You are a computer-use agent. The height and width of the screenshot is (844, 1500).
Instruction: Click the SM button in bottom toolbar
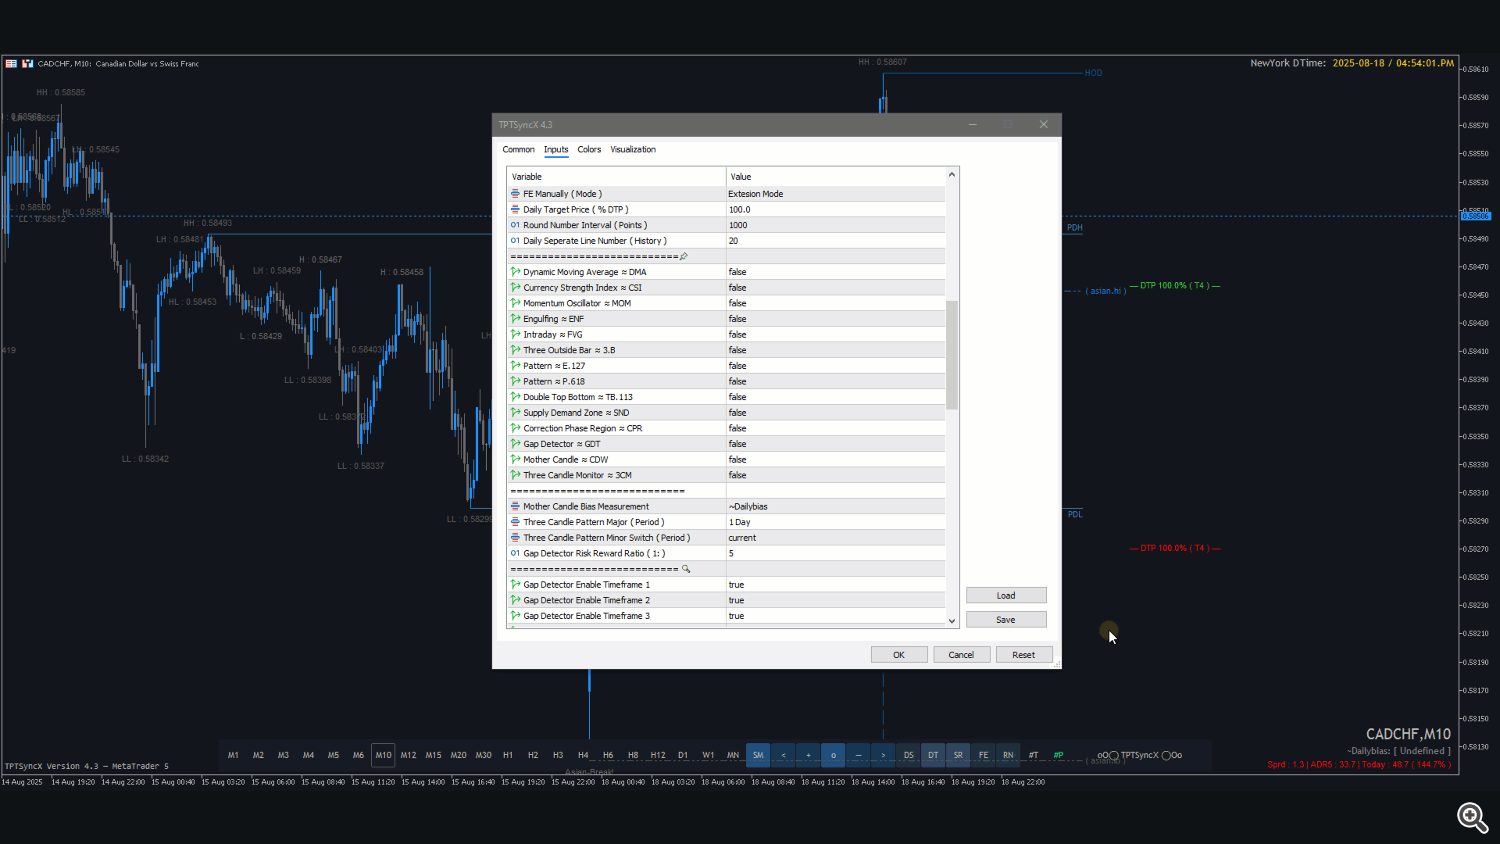(758, 755)
